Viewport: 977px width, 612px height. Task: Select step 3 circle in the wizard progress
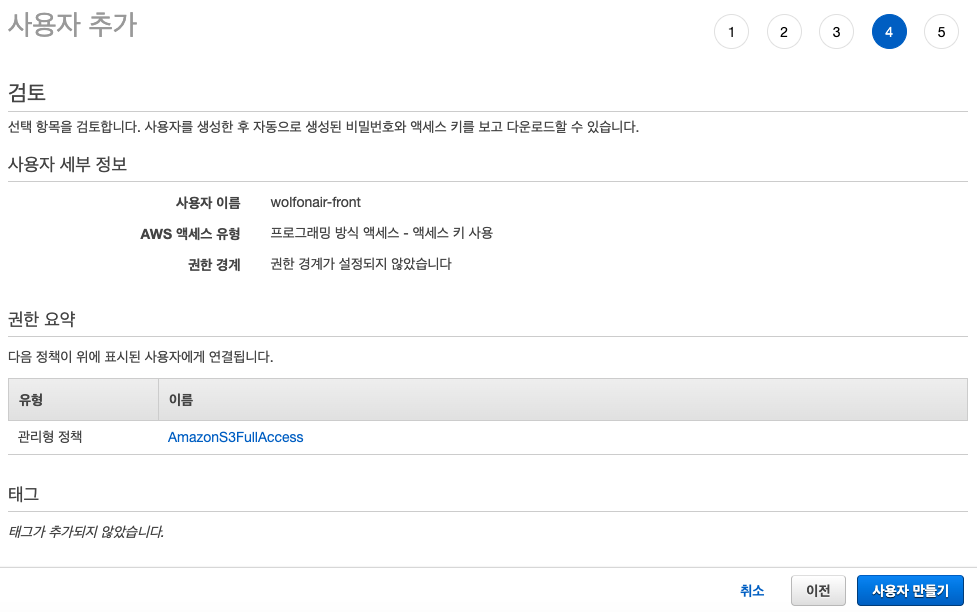point(836,31)
